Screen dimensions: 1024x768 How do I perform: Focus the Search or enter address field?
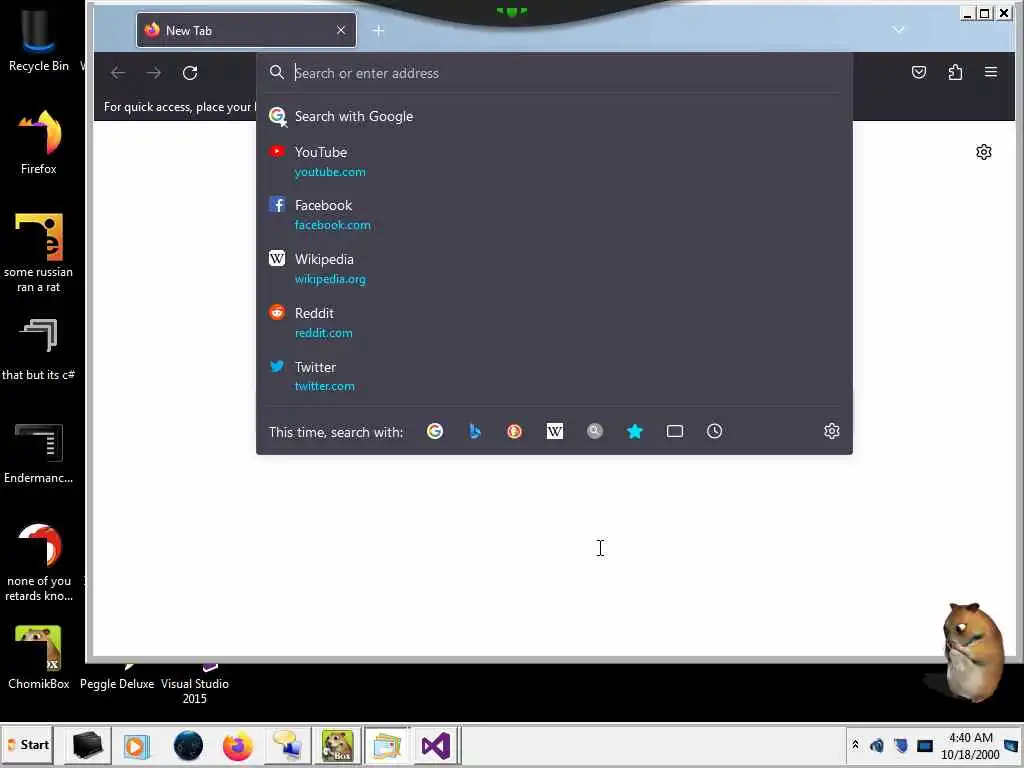554,73
